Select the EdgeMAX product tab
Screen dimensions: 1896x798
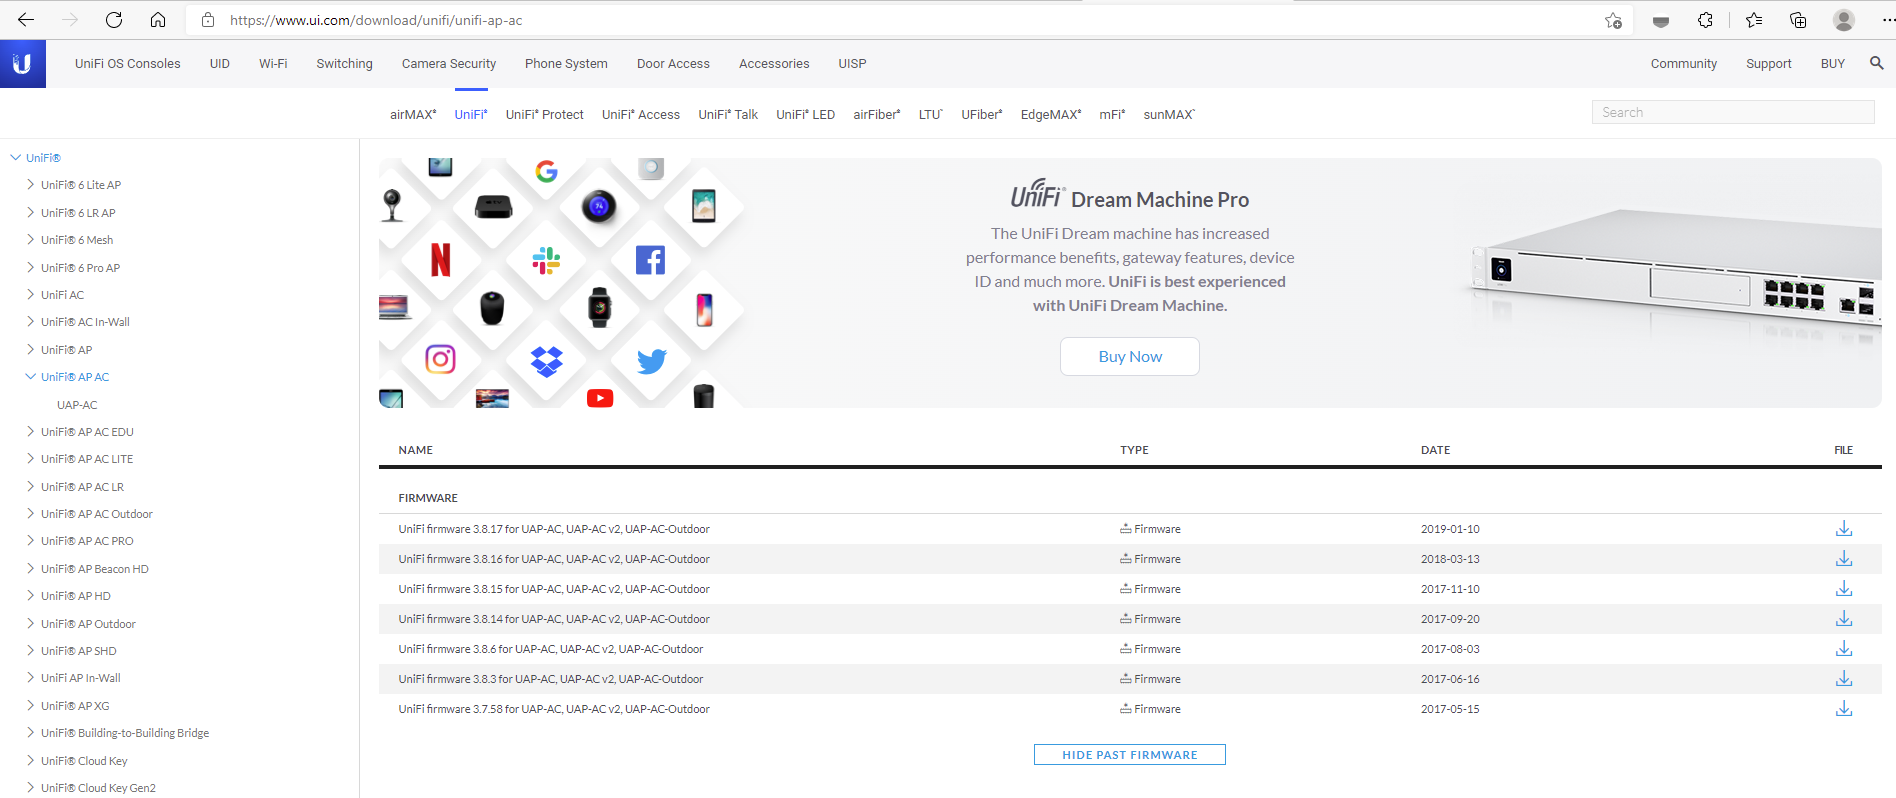click(x=1050, y=115)
